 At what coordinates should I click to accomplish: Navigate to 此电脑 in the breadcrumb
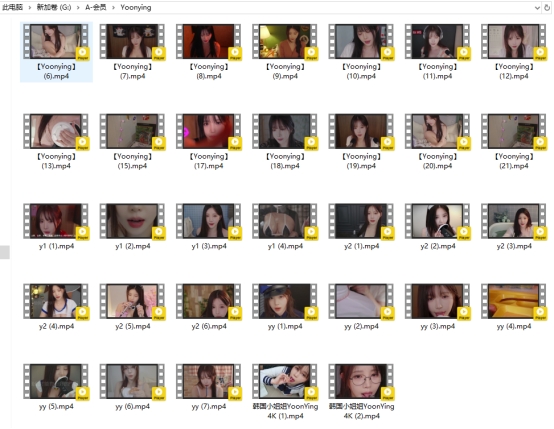click(12, 7)
